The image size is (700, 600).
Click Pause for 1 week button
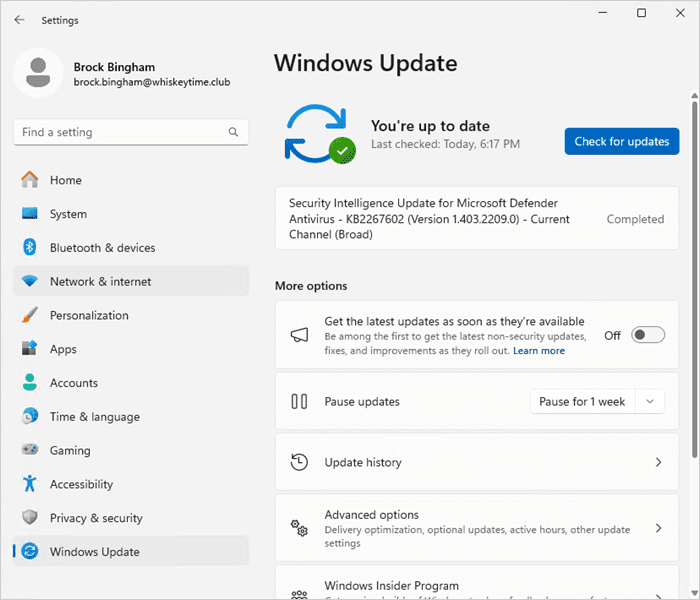(582, 401)
